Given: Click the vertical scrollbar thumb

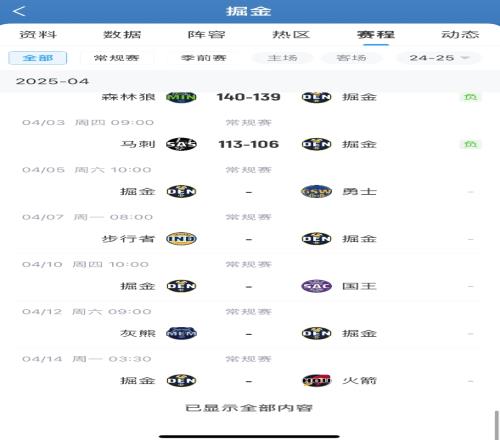Looking at the screenshot, I should (x=497, y=425).
